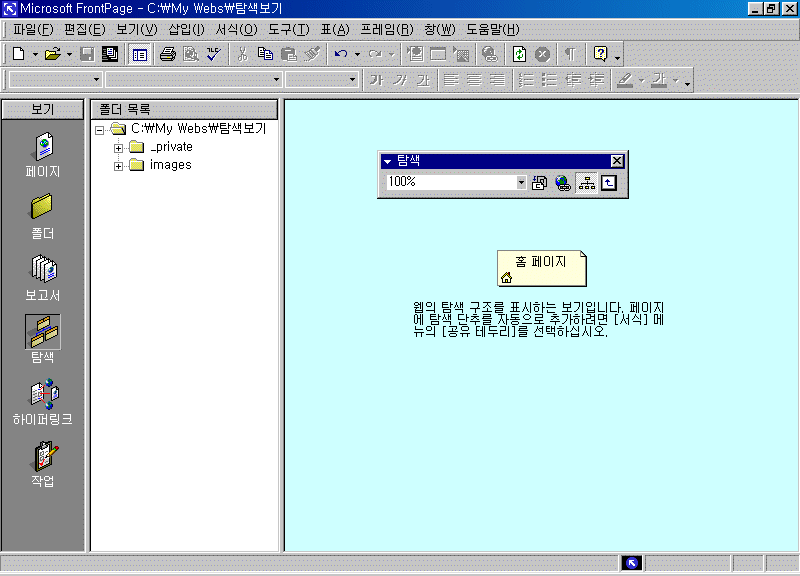Undo the last action with the arrow icon
Viewport: 800px width, 576px height.
341,54
